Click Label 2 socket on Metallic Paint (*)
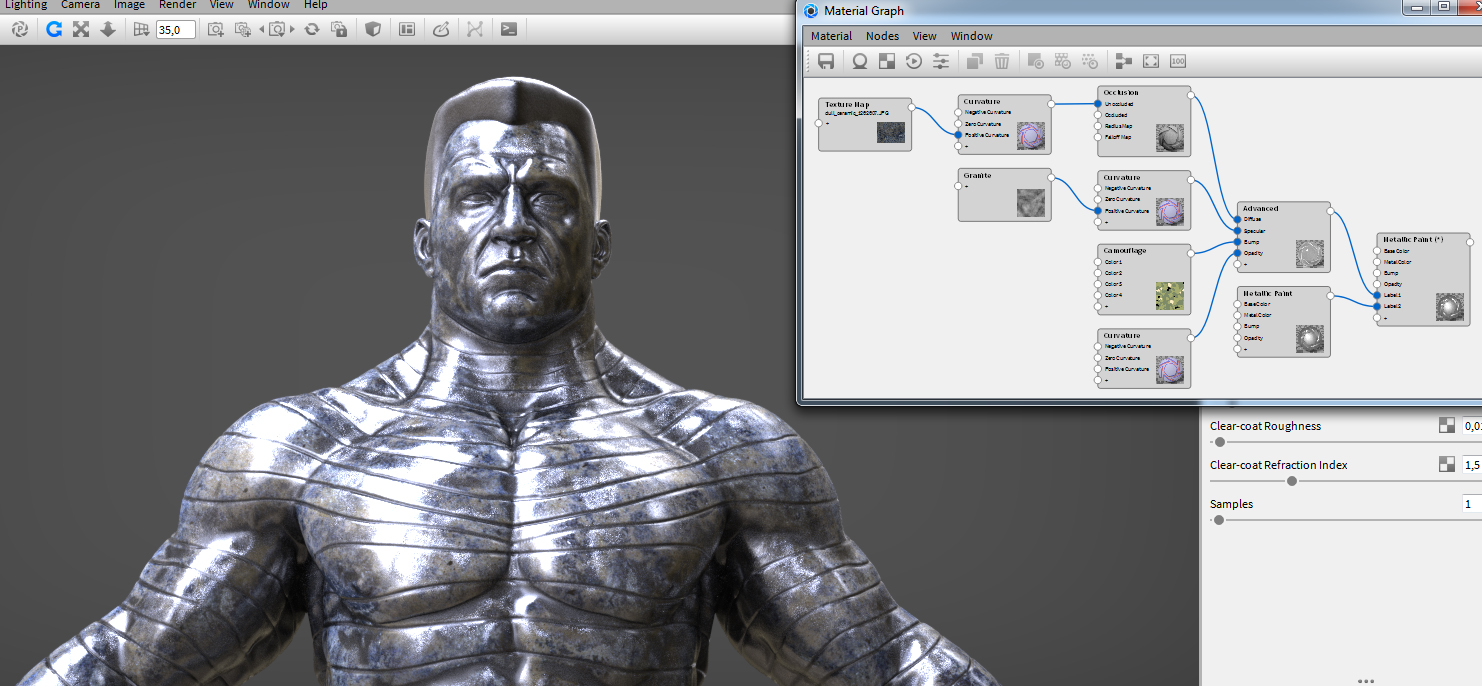The height and width of the screenshot is (686, 1482). tap(1378, 306)
